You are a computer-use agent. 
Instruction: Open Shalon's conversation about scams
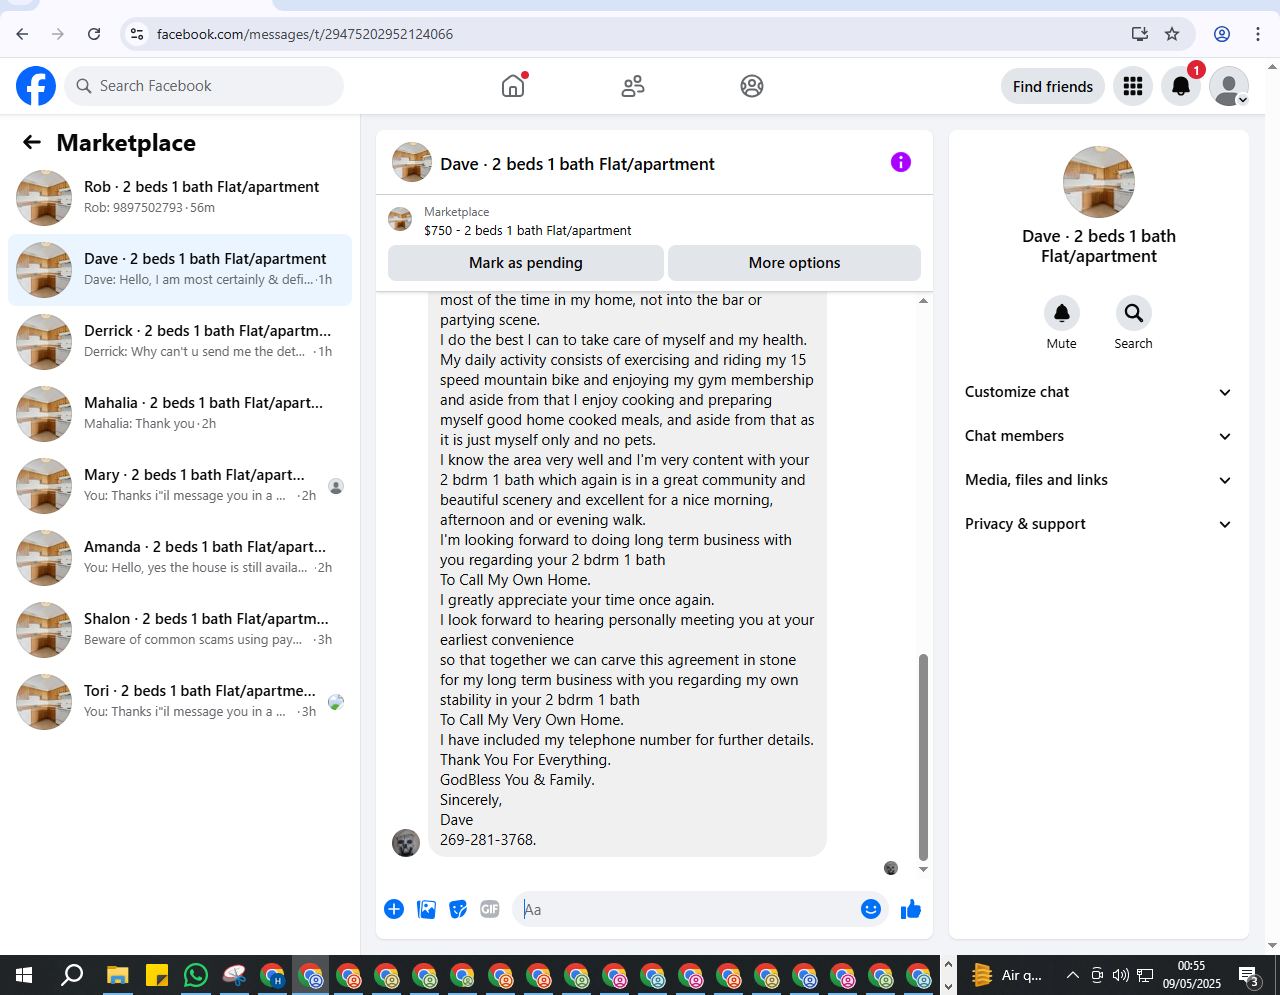tap(180, 630)
